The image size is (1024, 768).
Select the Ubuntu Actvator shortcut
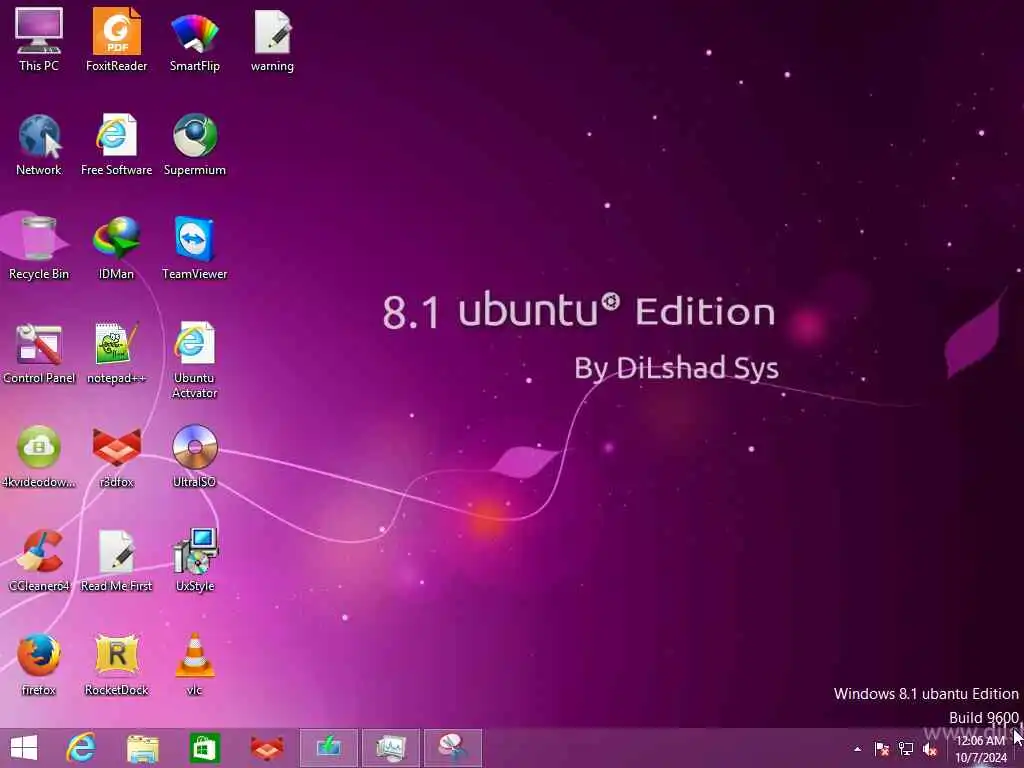click(195, 359)
